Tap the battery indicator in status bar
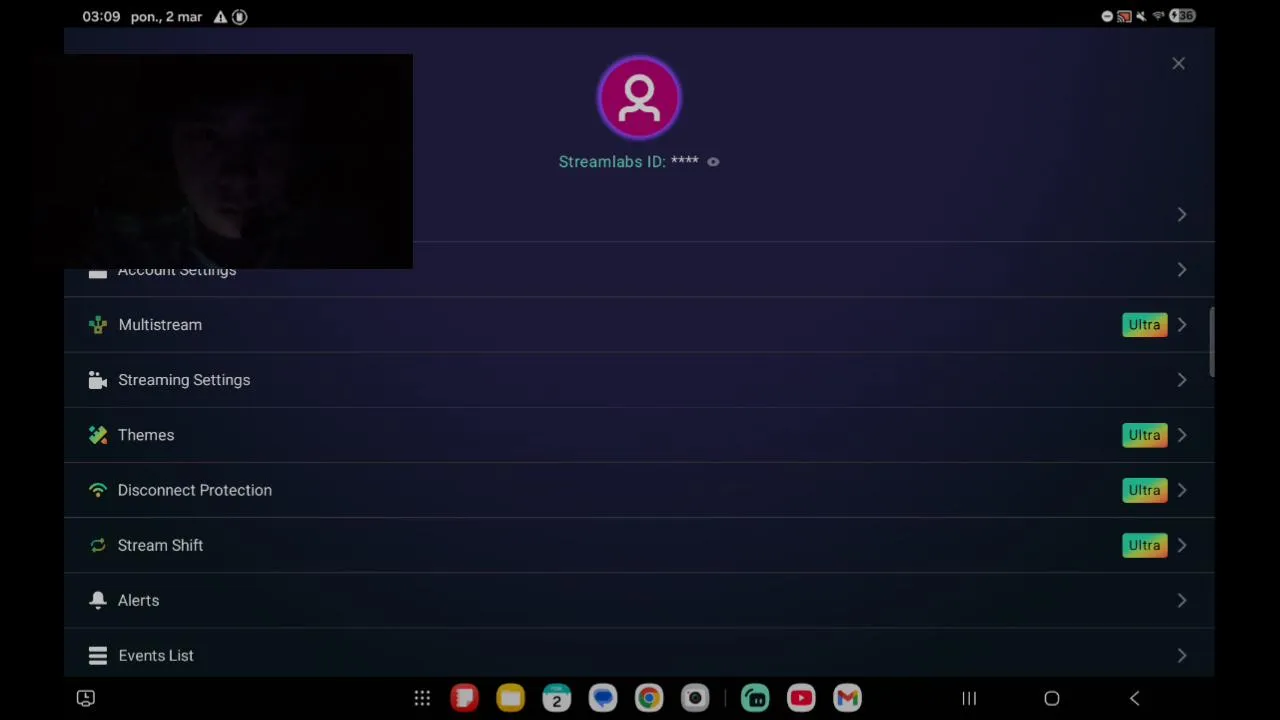The image size is (1280, 720). pos(1182,16)
